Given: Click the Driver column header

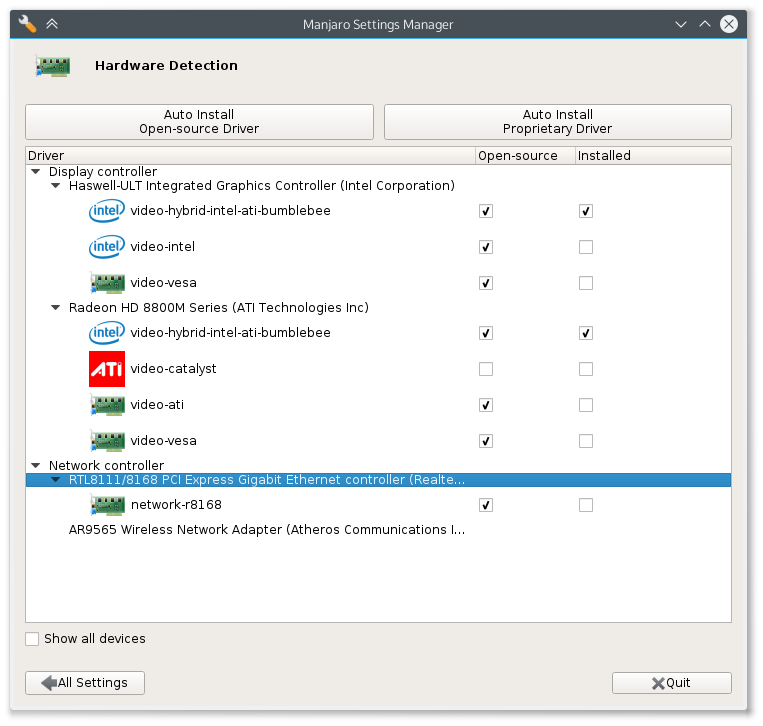Looking at the screenshot, I should click(x=251, y=156).
